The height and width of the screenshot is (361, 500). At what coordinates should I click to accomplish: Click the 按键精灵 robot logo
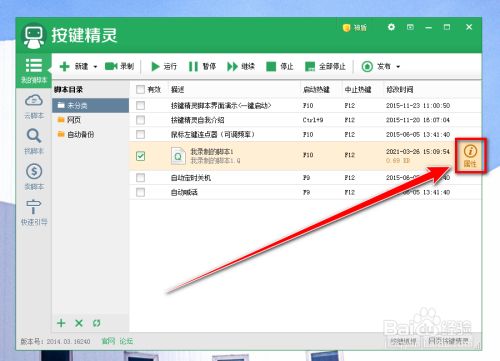[33, 36]
